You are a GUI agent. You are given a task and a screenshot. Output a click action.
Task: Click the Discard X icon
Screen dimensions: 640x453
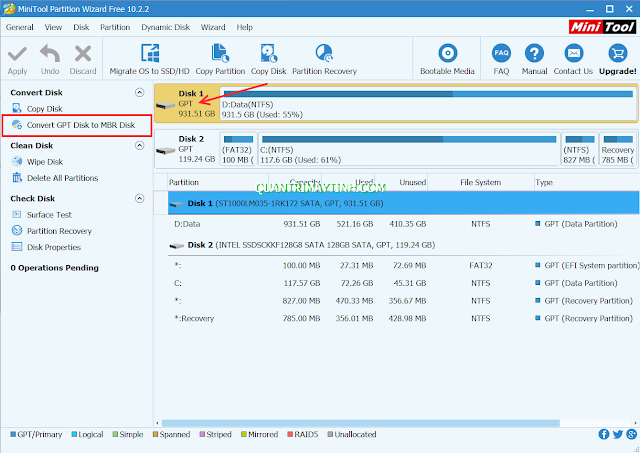click(x=83, y=54)
